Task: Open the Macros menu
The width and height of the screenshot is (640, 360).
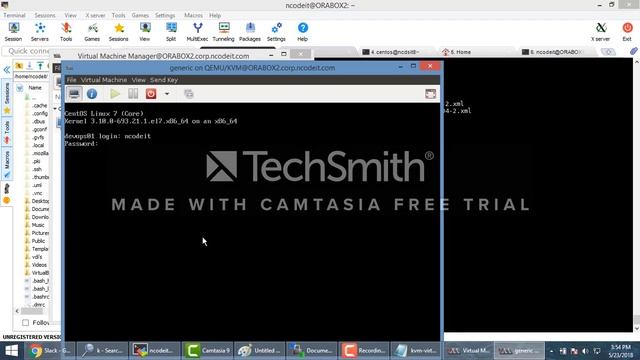Action: coord(193,15)
